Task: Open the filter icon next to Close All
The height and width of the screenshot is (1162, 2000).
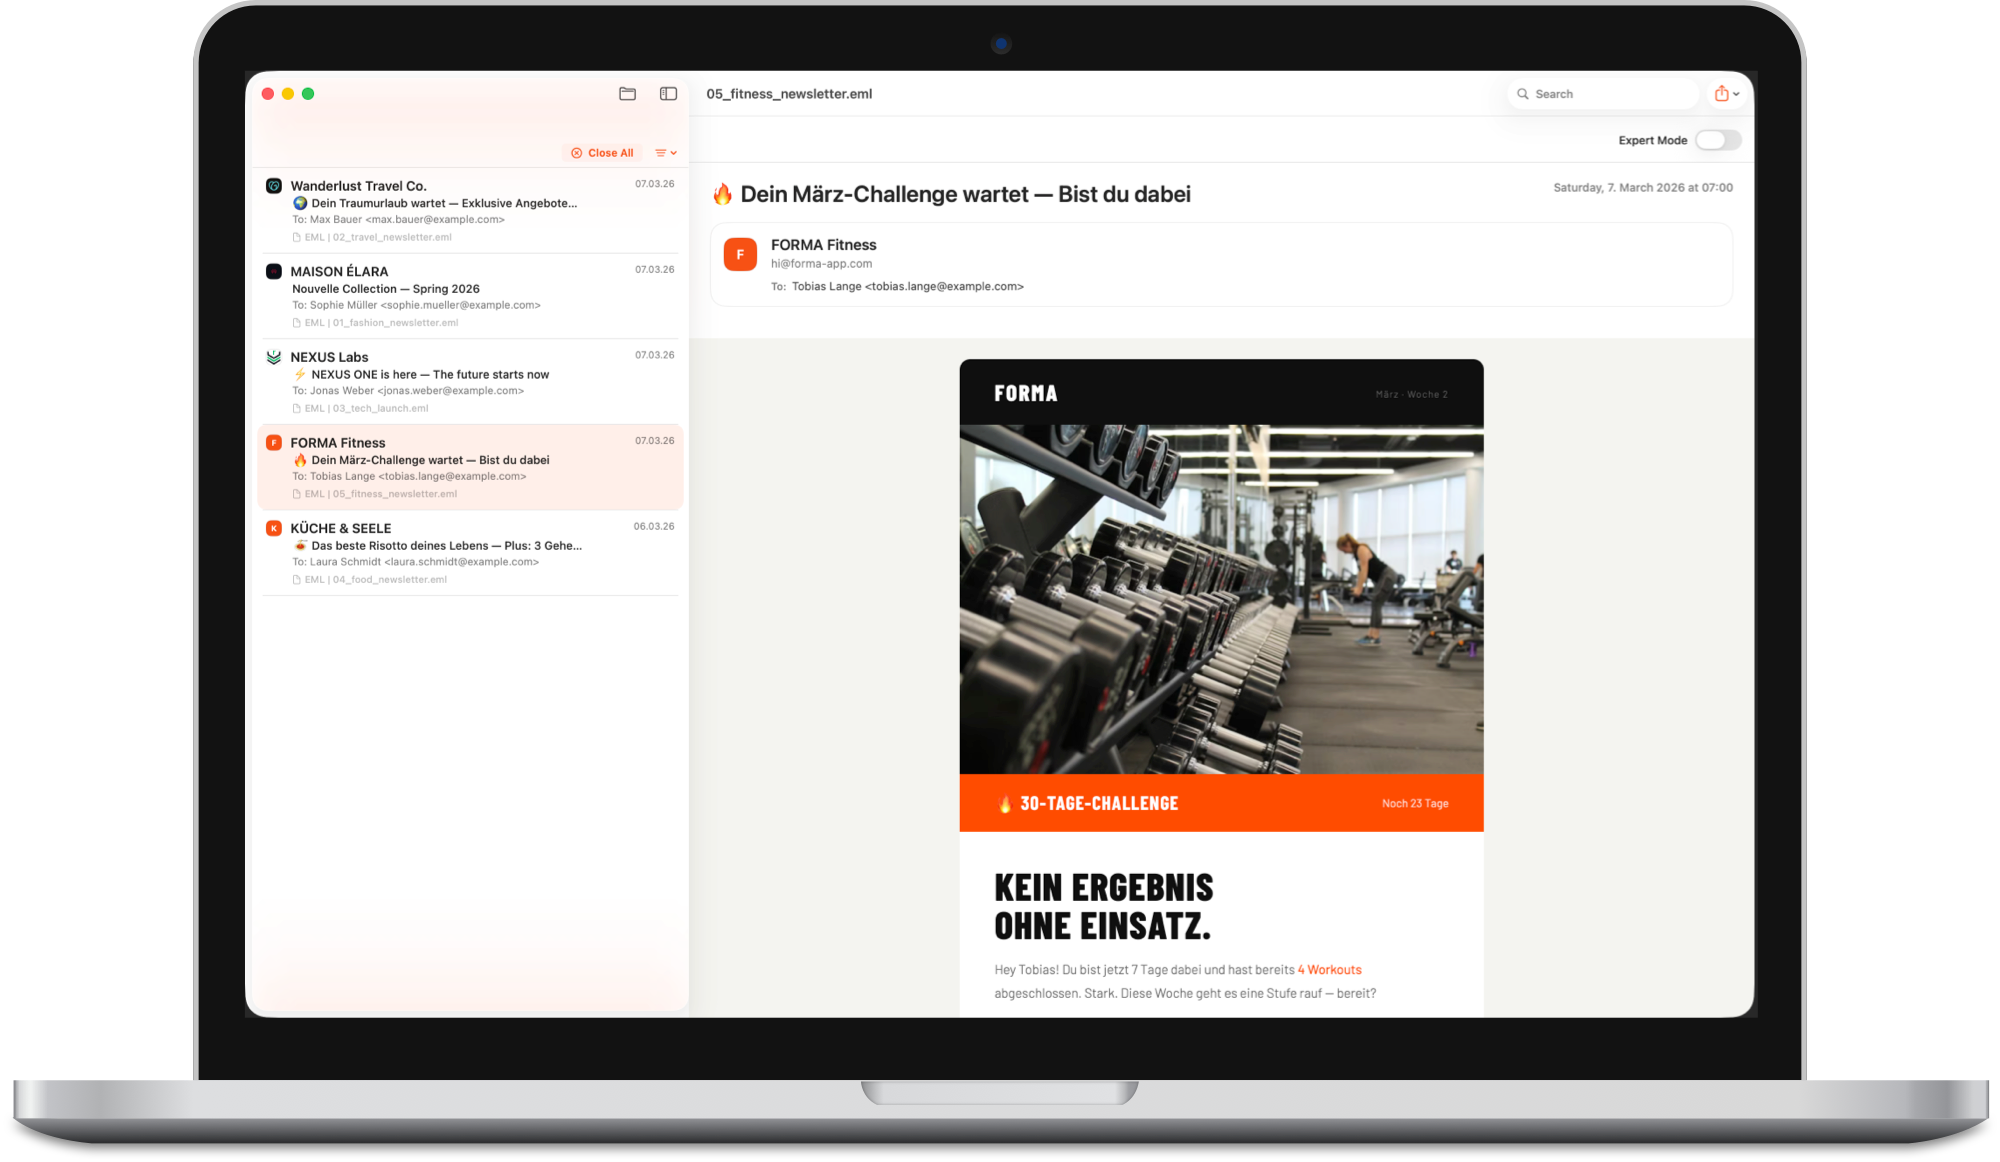Action: coord(661,152)
